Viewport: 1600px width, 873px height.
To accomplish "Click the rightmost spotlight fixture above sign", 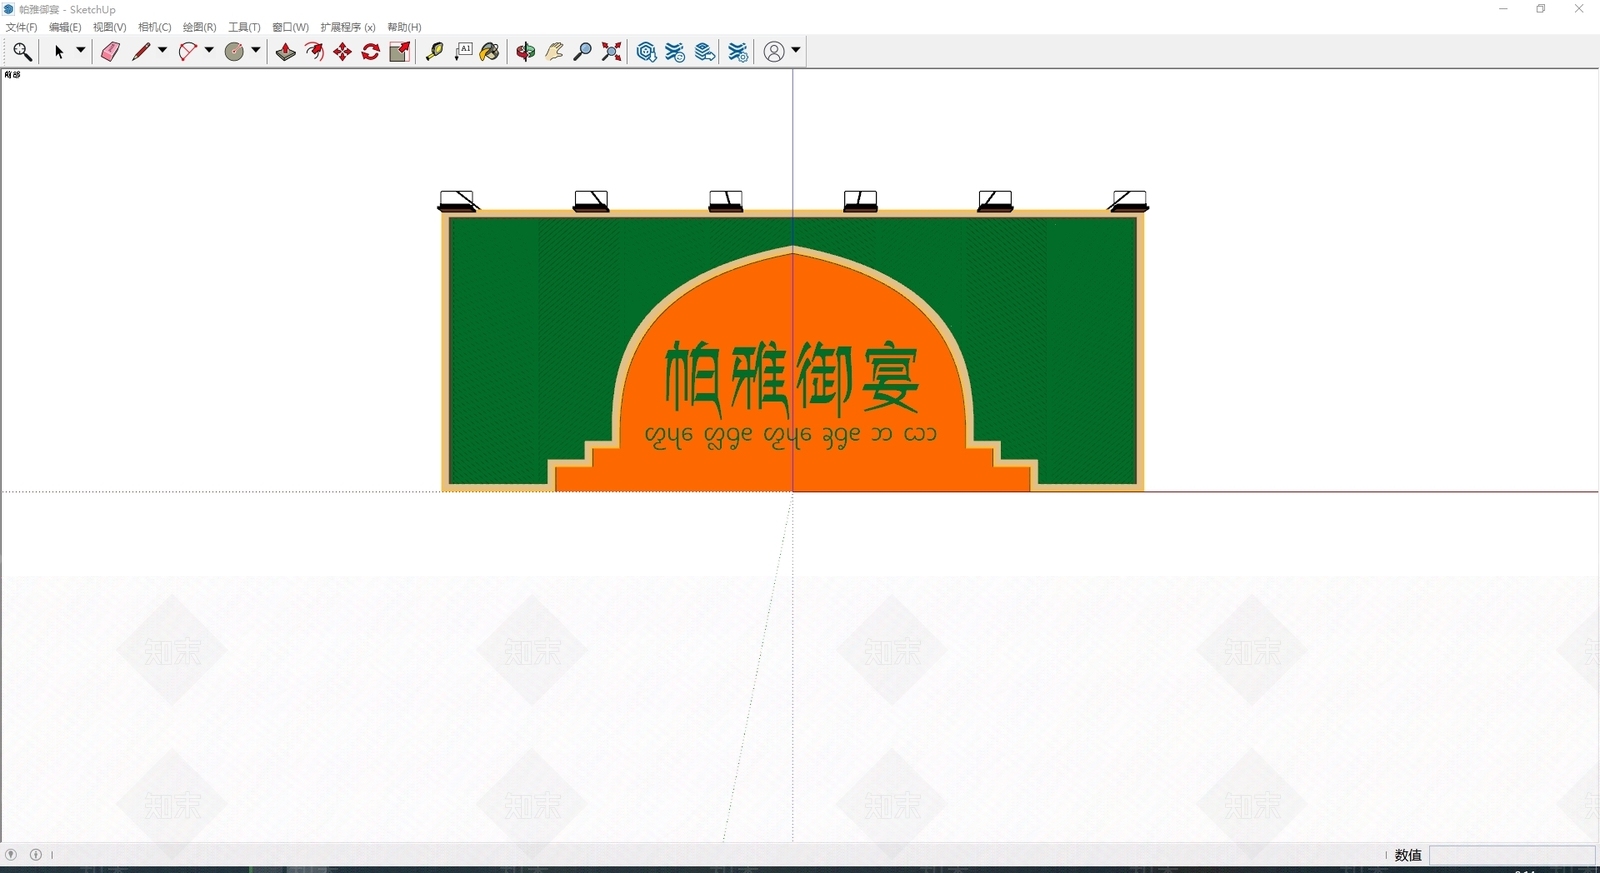I will click(x=1128, y=201).
